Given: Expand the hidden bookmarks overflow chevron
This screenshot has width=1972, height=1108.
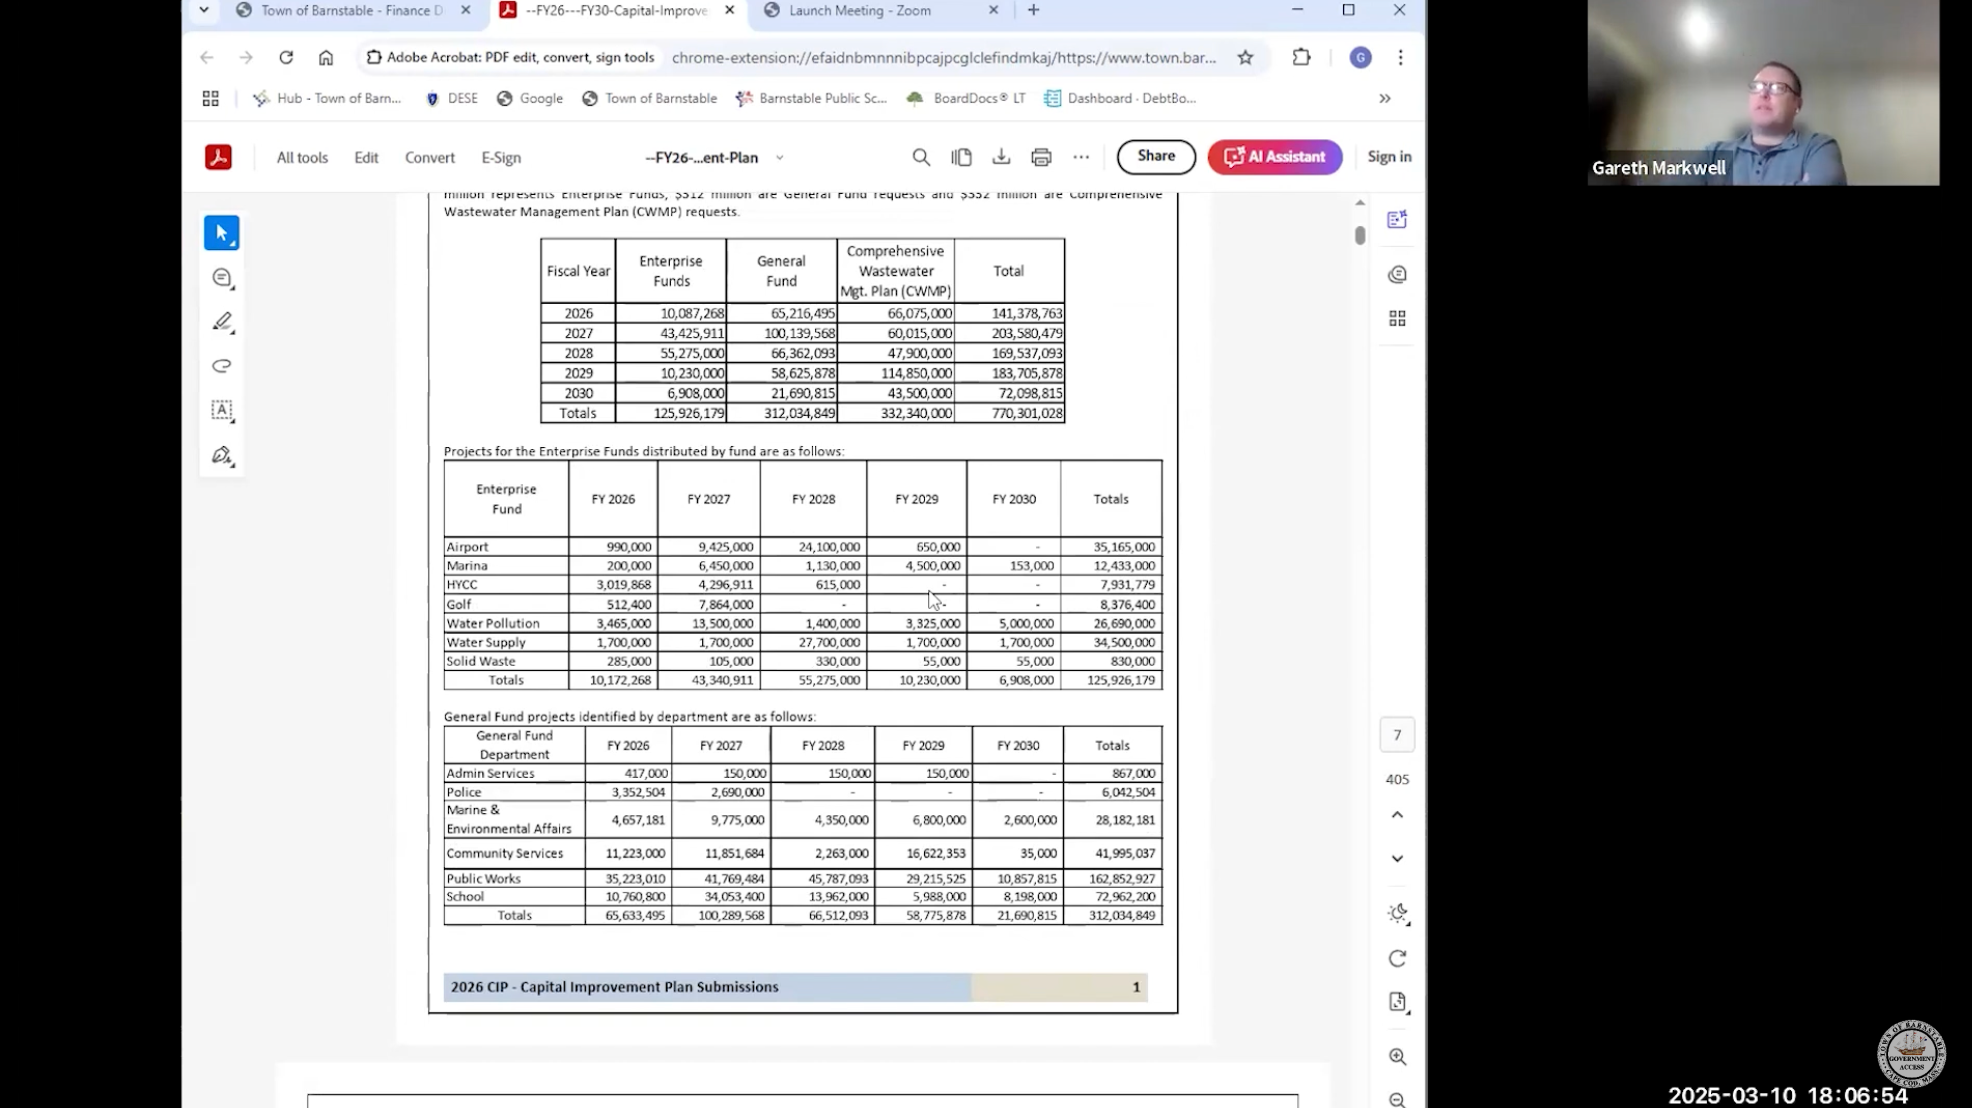Looking at the screenshot, I should tap(1385, 98).
